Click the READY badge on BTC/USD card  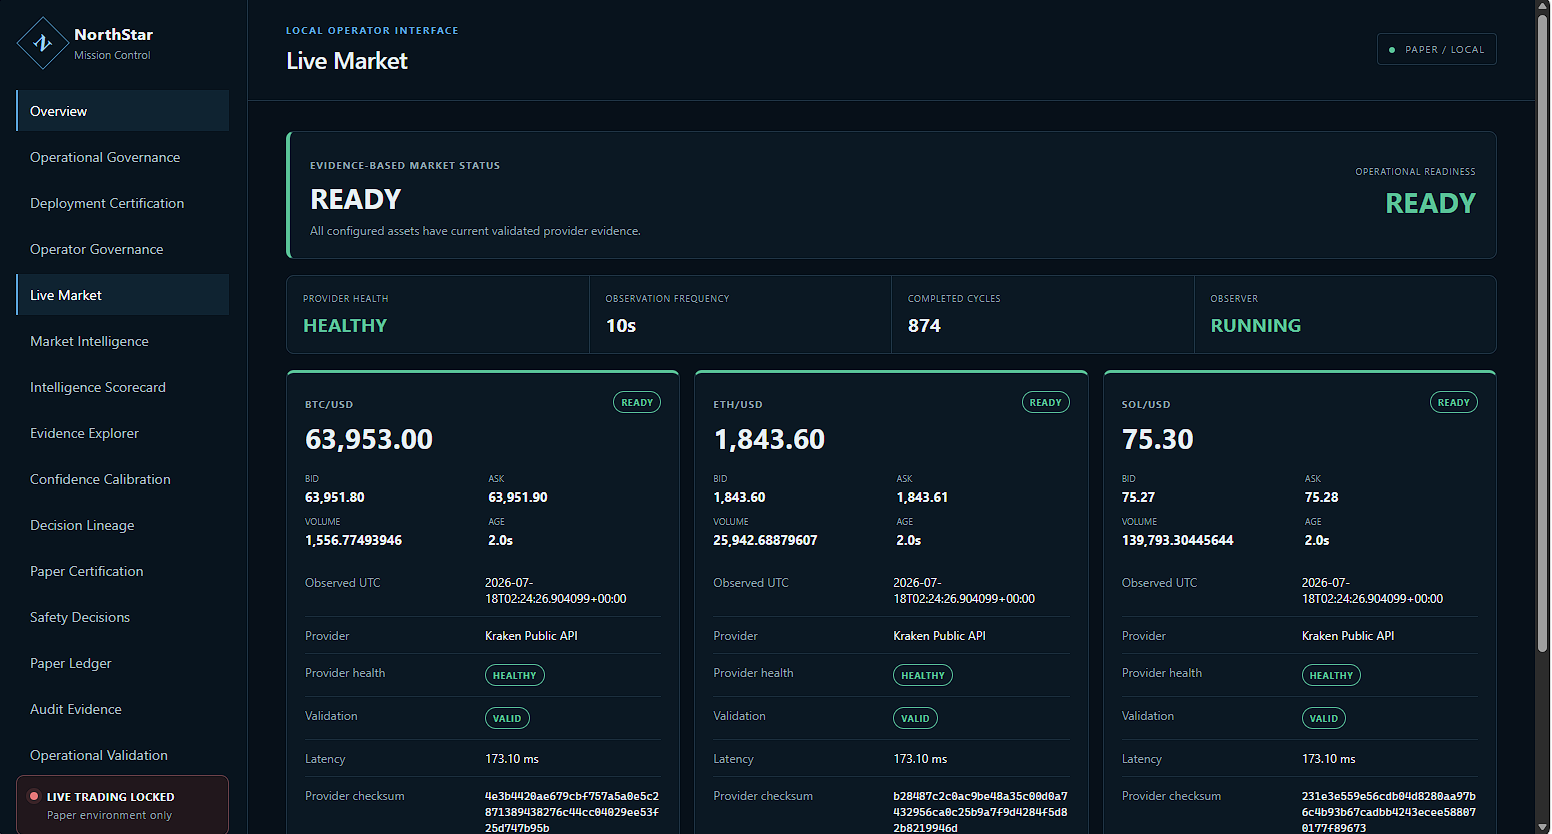637,403
